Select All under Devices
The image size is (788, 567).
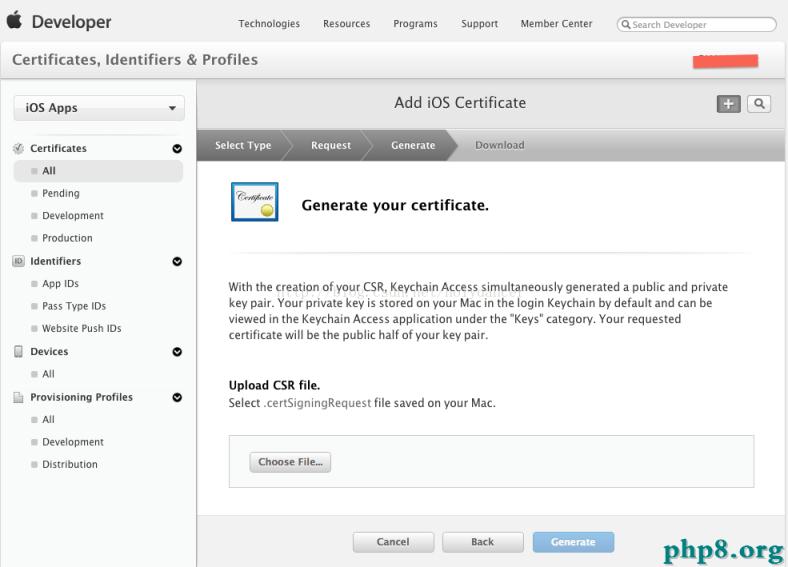pyautogui.click(x=48, y=374)
